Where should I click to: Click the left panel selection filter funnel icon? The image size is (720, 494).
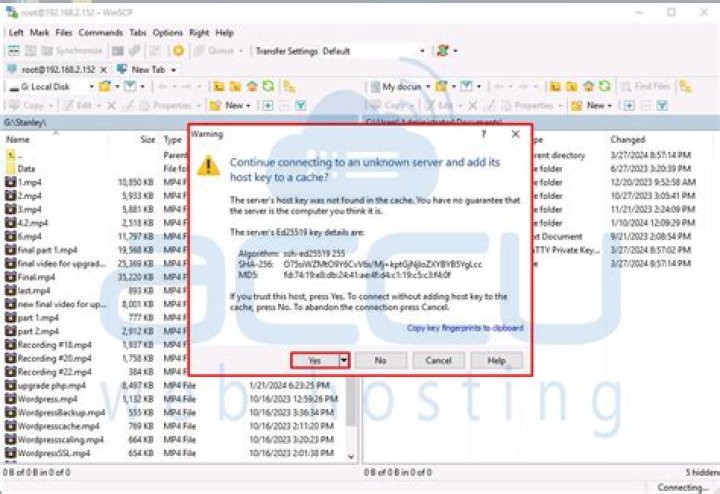(x=301, y=106)
